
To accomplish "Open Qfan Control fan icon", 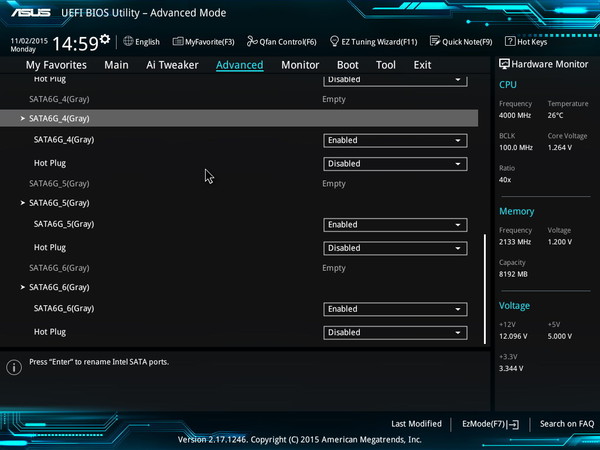I will click(252, 41).
